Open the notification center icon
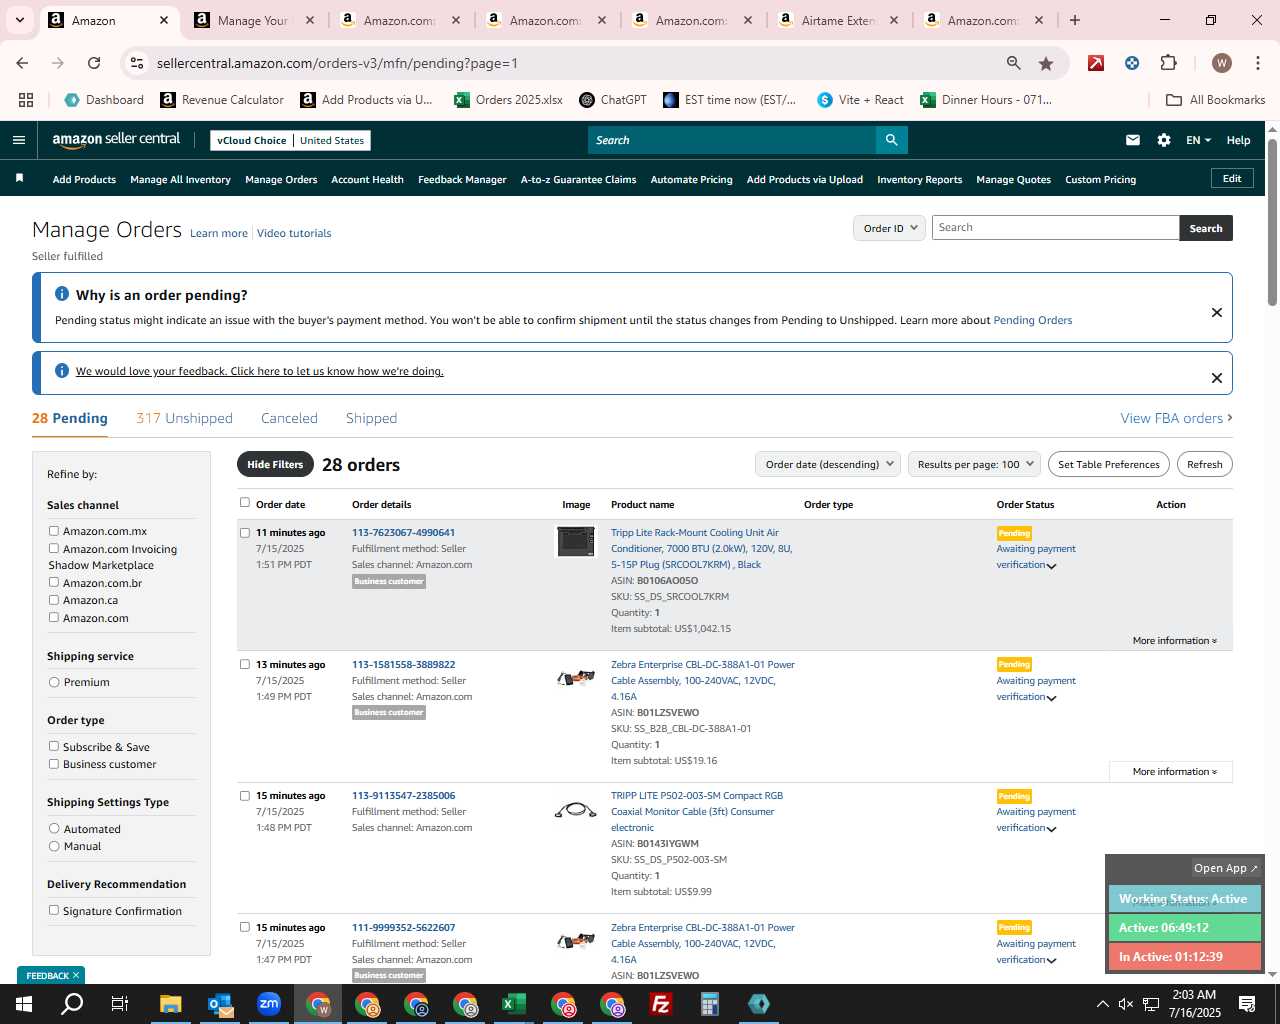The image size is (1280, 1024). point(1247,1004)
